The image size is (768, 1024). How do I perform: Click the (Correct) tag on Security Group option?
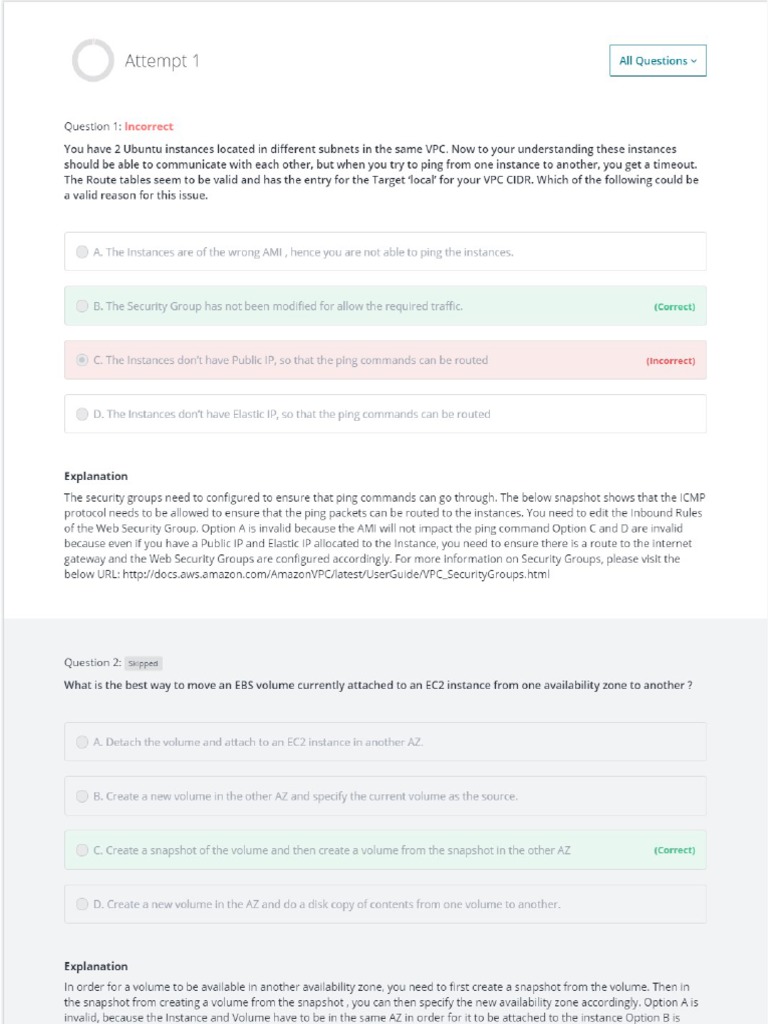(x=674, y=307)
